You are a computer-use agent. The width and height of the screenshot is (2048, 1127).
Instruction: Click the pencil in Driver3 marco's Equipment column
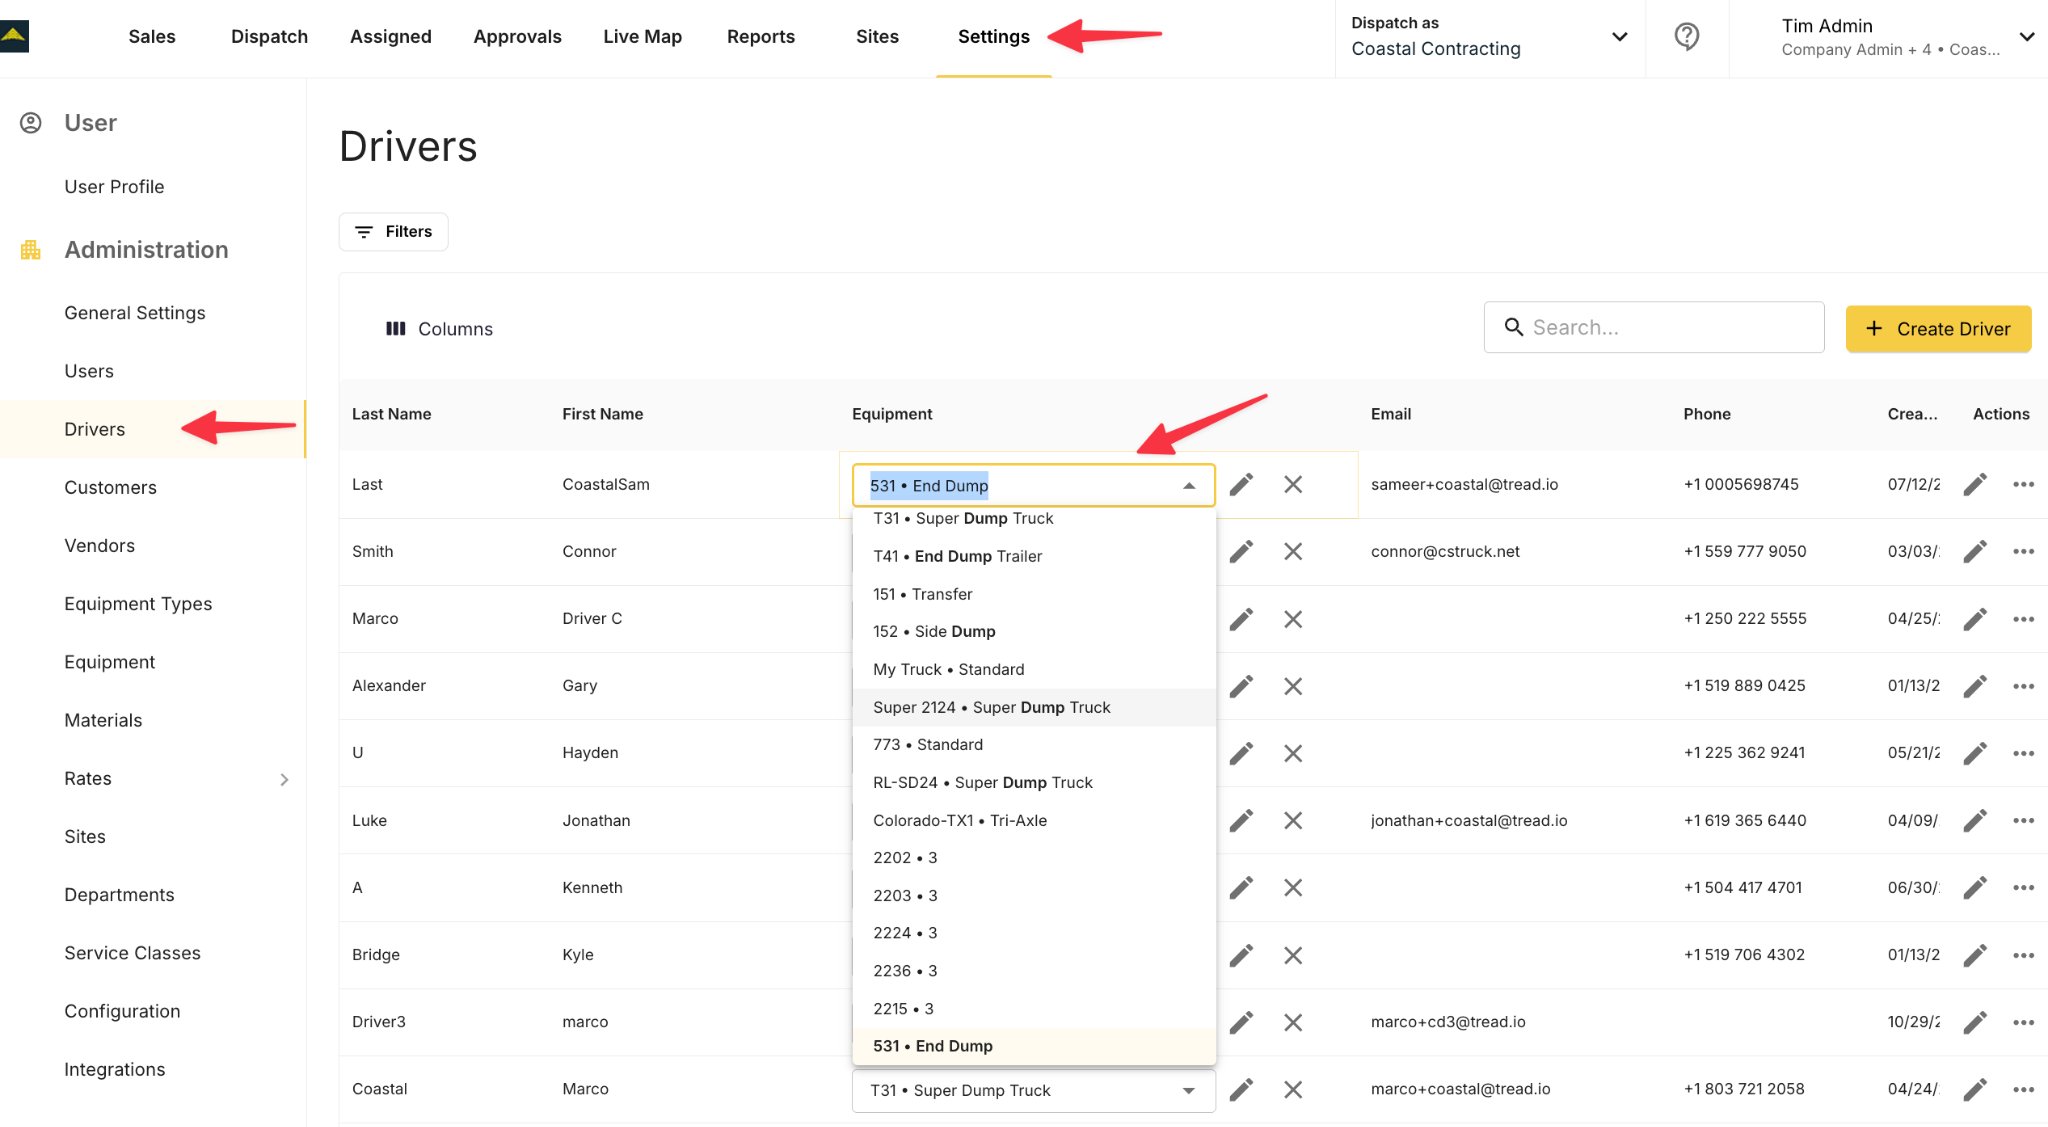coord(1241,1022)
